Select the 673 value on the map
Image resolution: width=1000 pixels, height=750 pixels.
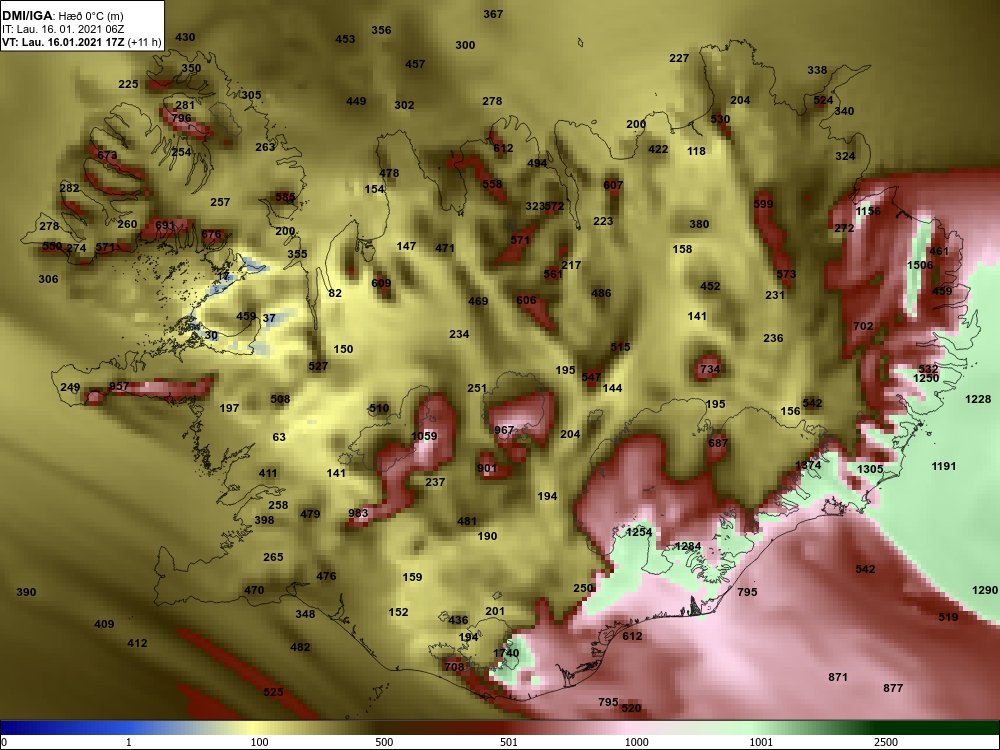pyautogui.click(x=107, y=156)
